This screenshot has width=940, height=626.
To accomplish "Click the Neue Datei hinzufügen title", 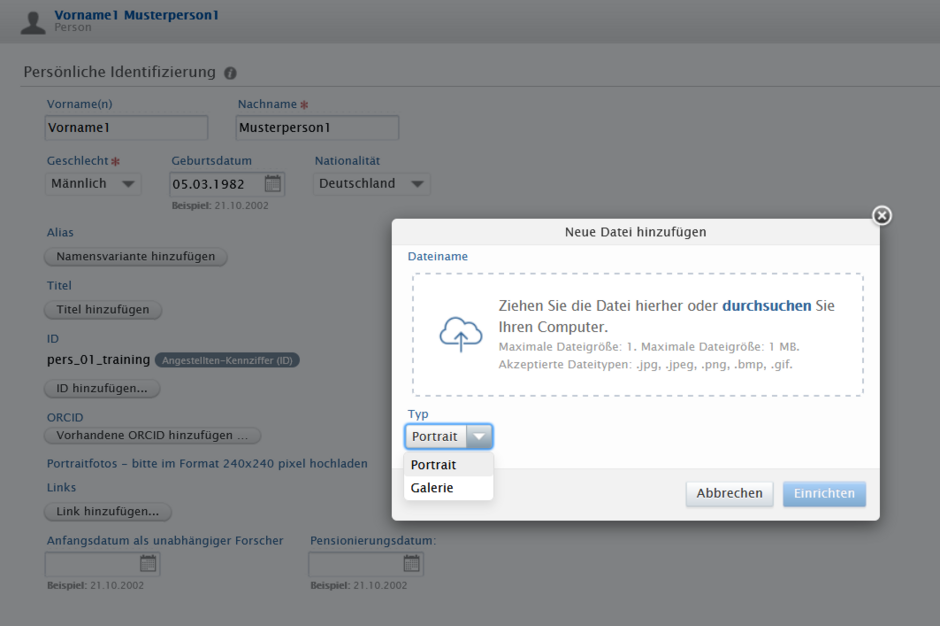I will (x=635, y=232).
